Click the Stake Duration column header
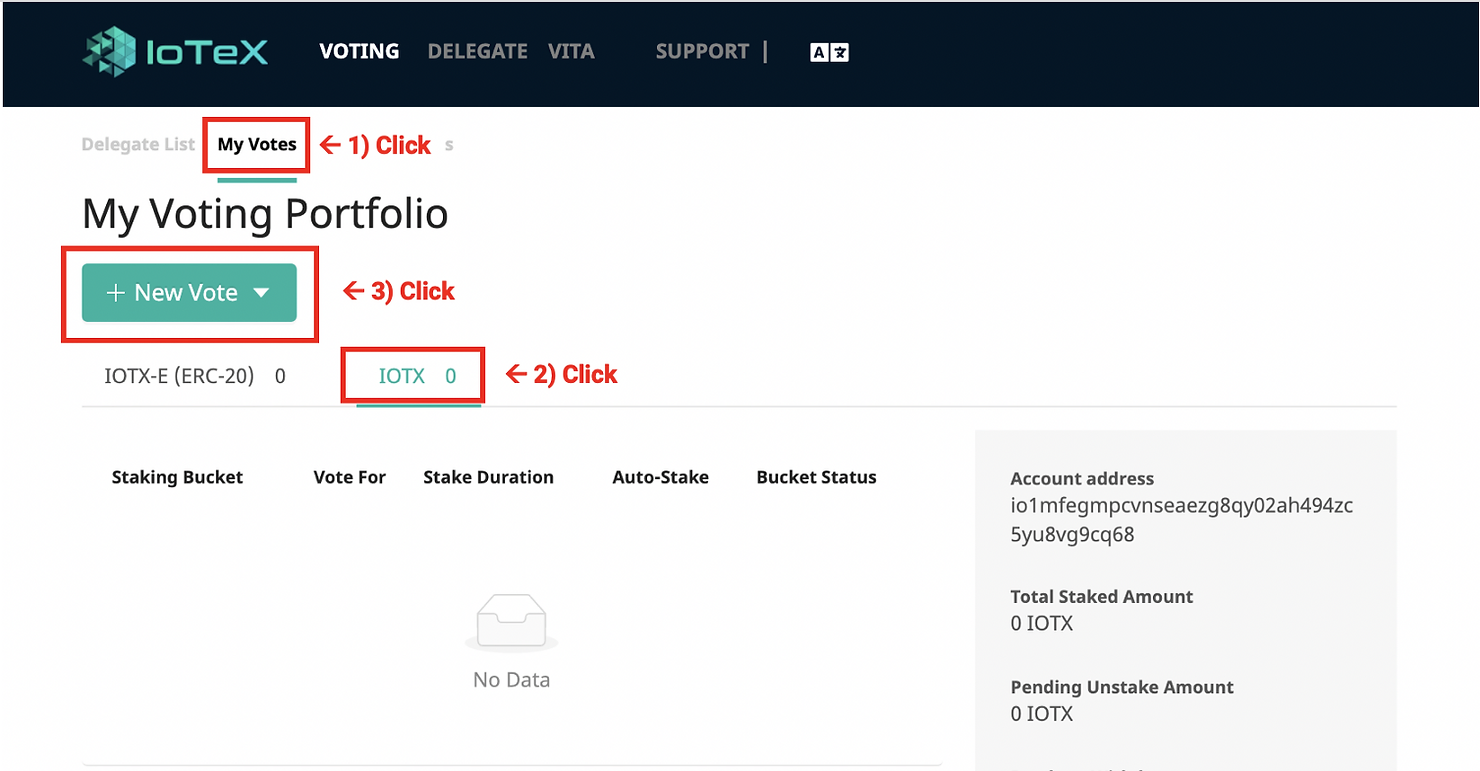Image resolution: width=1480 pixels, height=771 pixels. (x=488, y=477)
